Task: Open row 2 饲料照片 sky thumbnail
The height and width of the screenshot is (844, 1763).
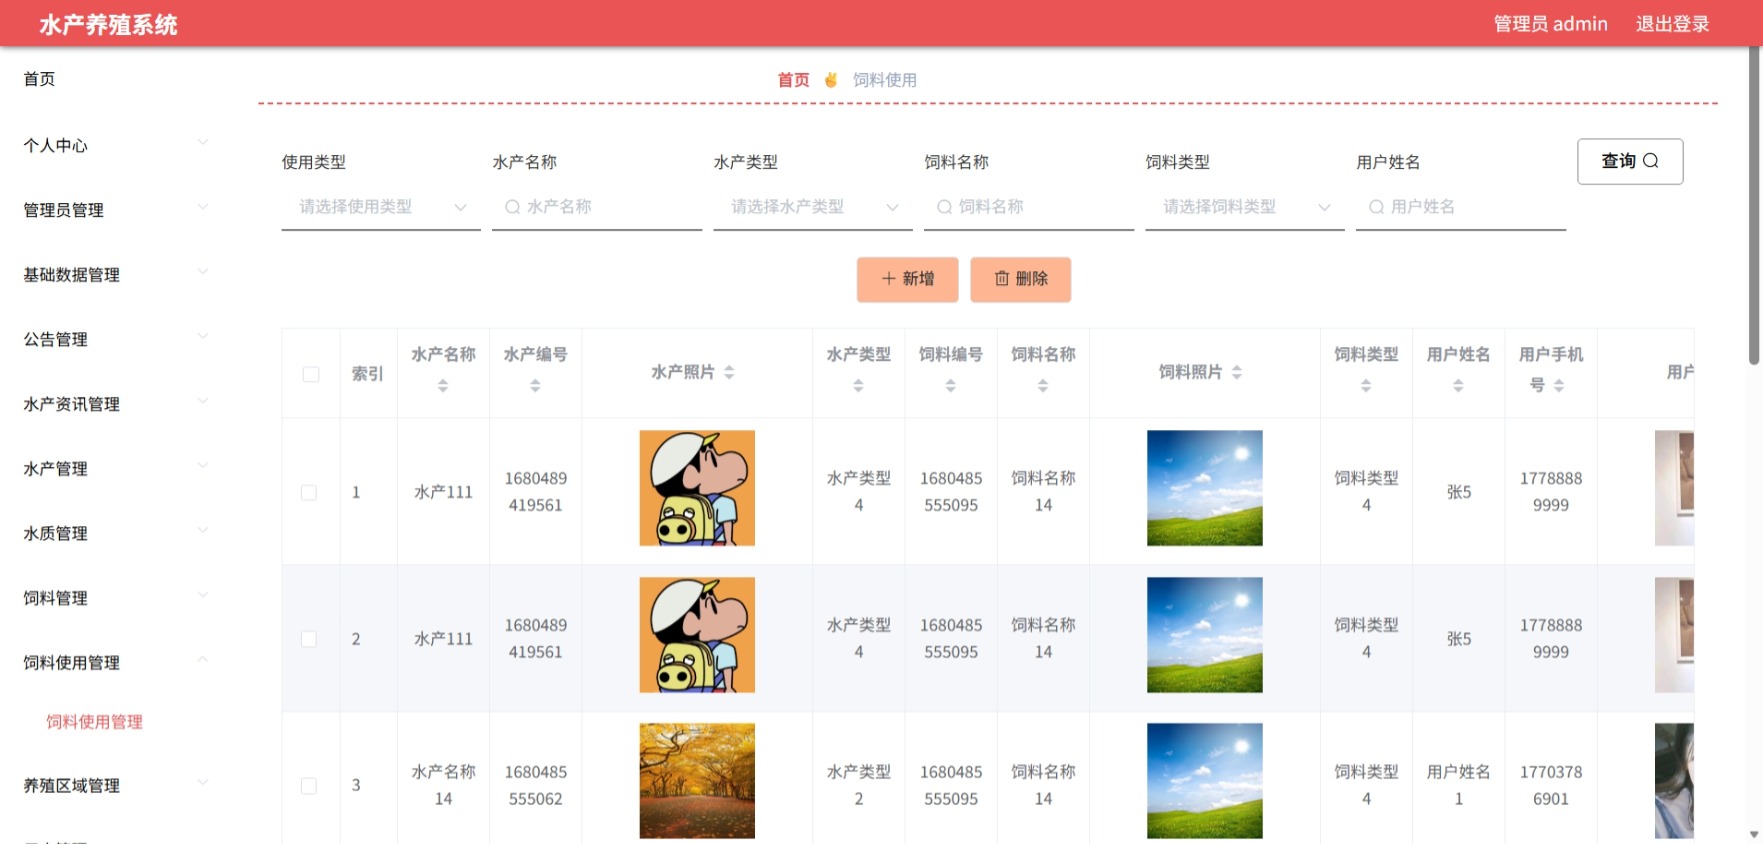Action: click(x=1205, y=635)
